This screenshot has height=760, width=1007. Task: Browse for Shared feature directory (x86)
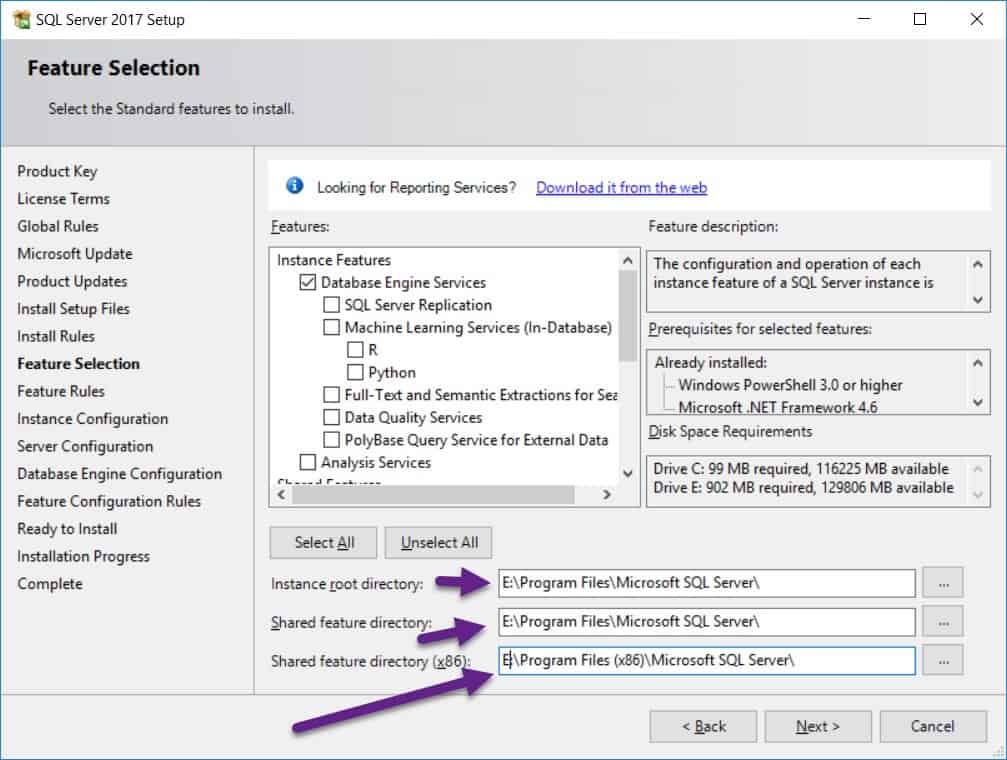pos(943,660)
